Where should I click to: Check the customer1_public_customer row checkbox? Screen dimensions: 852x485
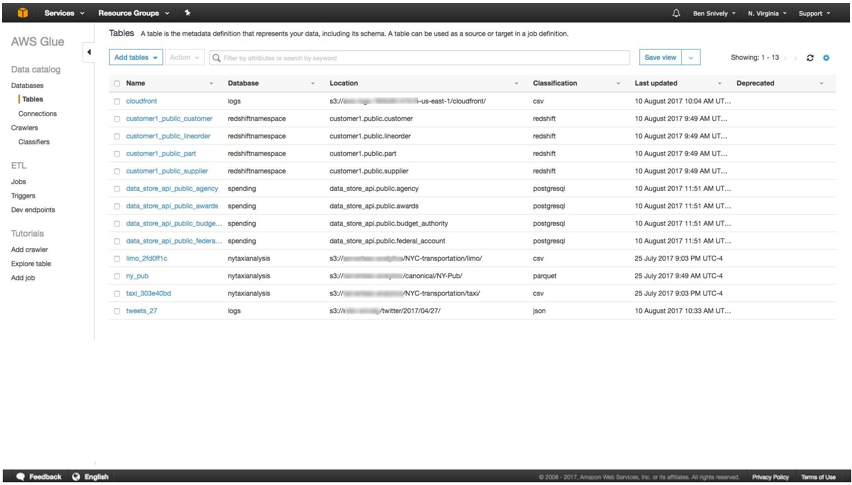[117, 119]
